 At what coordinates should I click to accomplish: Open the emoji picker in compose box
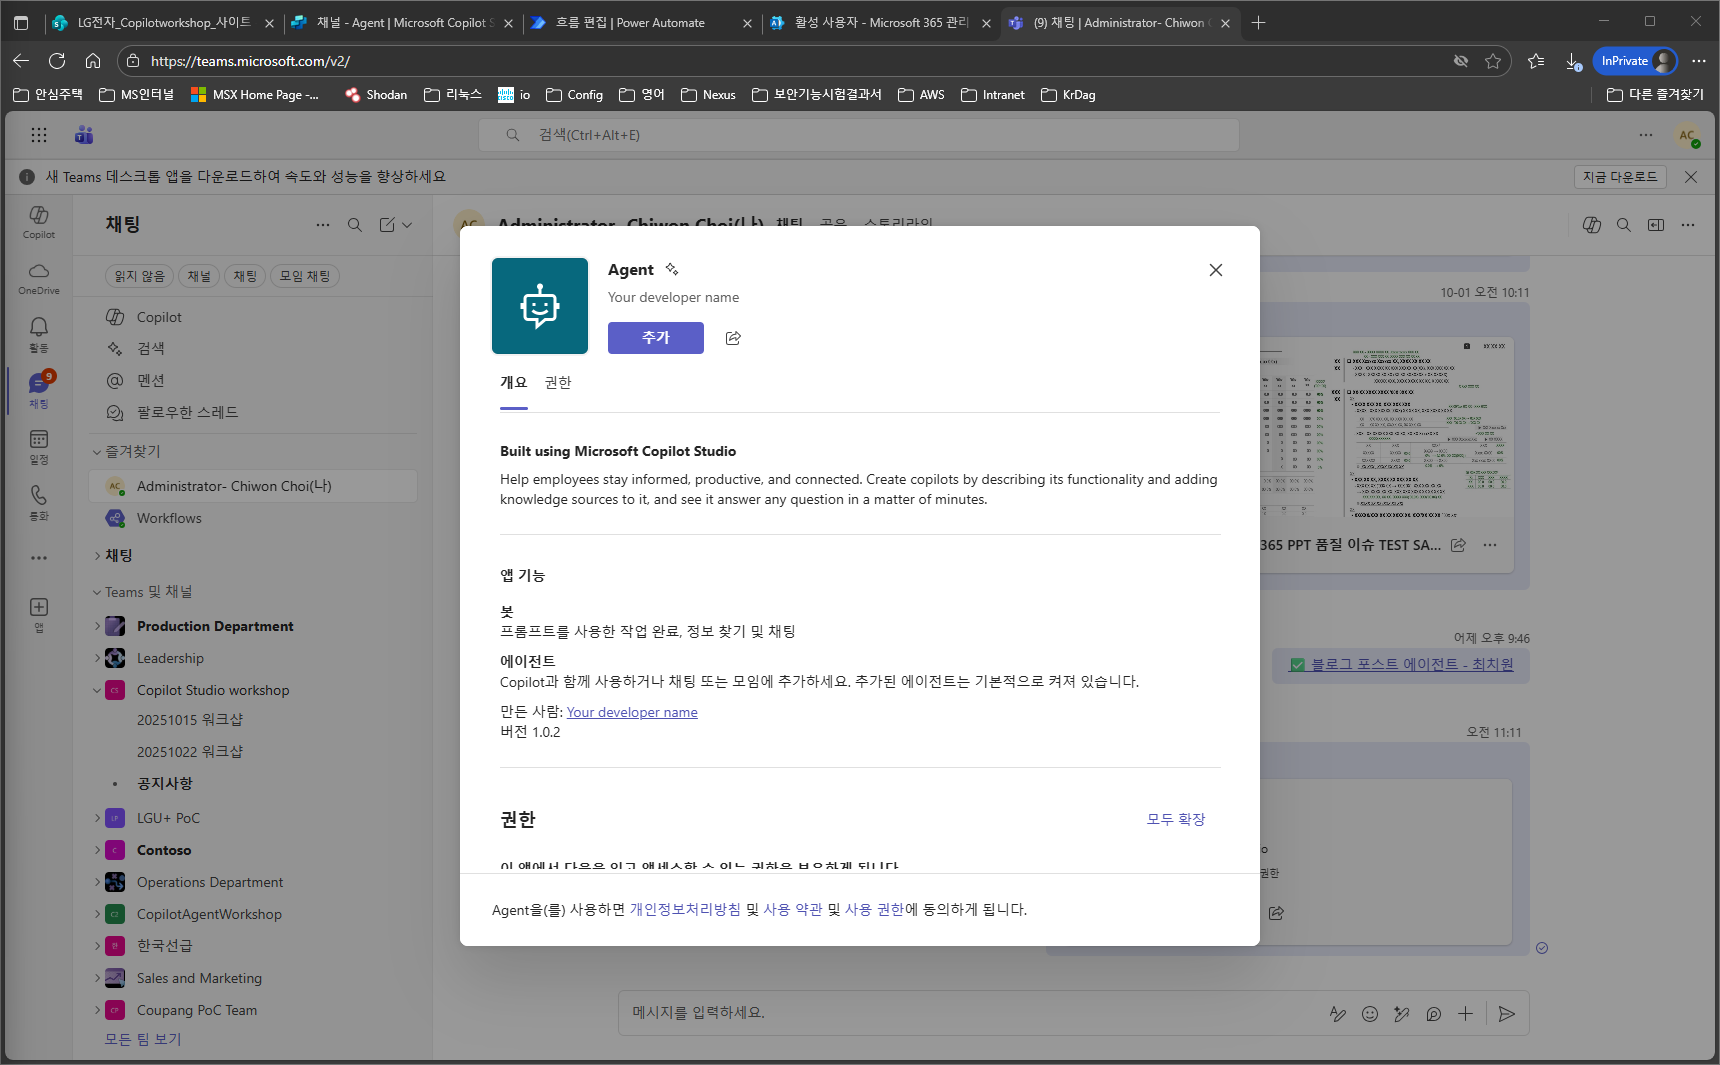coord(1370,1014)
